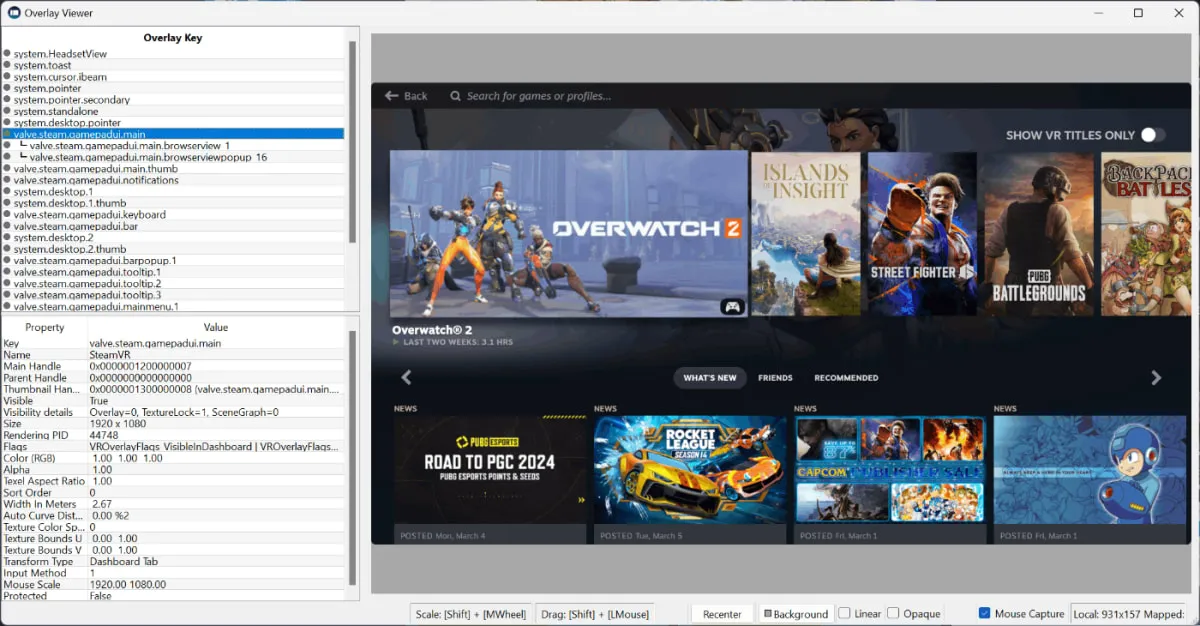1200x626 pixels.
Task: Select valve.steam.gamepadui.main.browserviewpopup 16 tree entry
Action: [147, 157]
